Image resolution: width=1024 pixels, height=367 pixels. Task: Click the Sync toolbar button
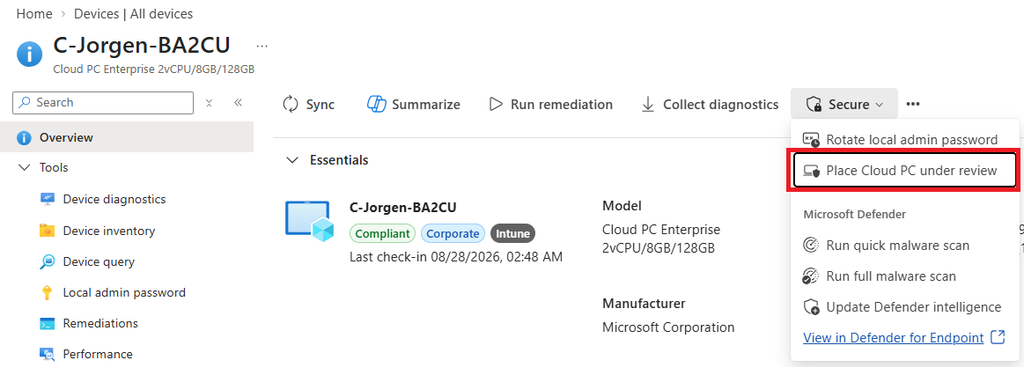(x=308, y=104)
